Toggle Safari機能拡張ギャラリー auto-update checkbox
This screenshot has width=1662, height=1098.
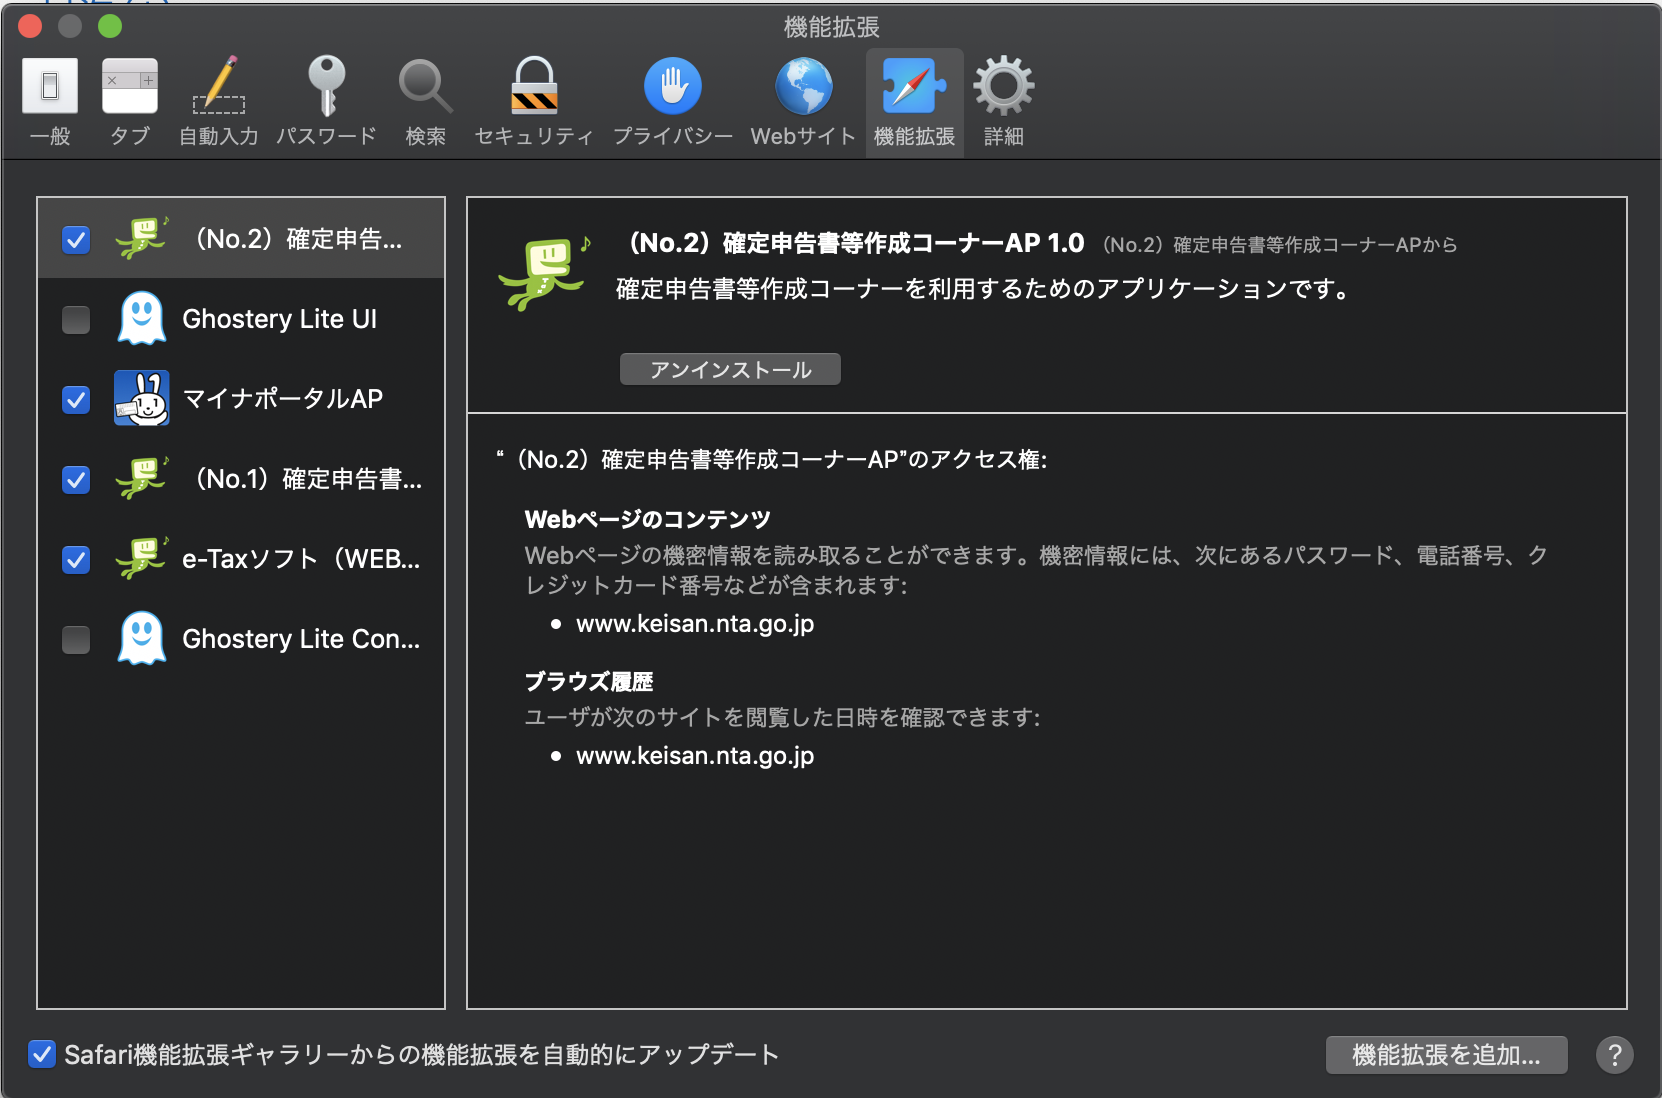pyautogui.click(x=42, y=1054)
